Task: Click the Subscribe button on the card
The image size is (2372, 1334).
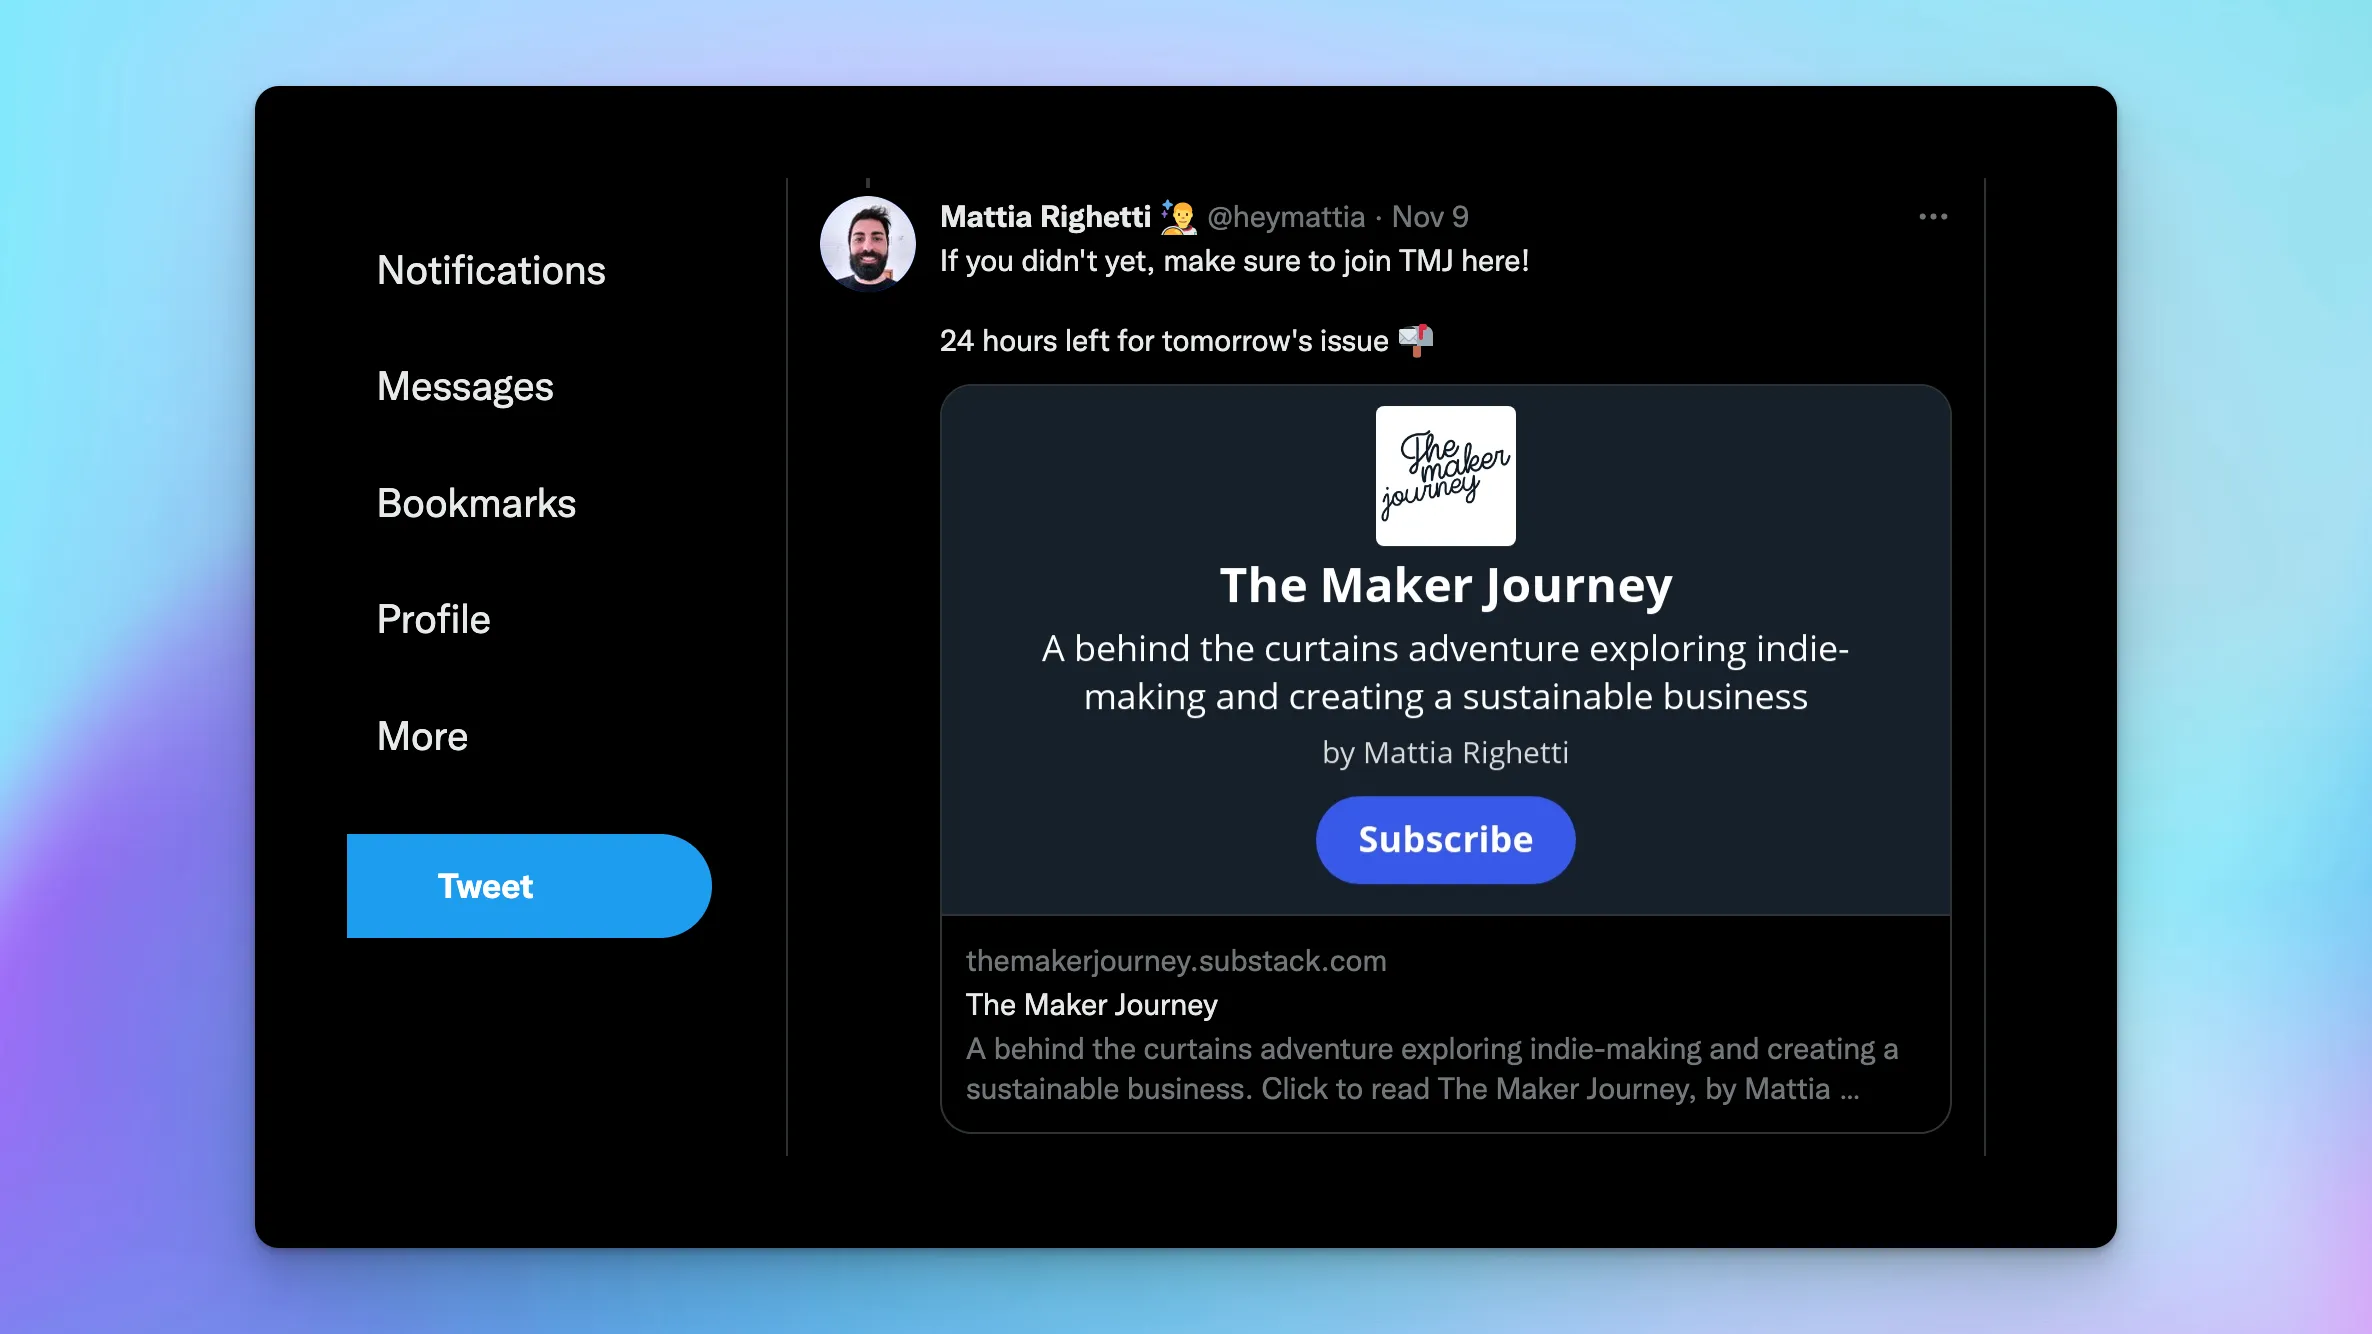Action: pyautogui.click(x=1445, y=840)
